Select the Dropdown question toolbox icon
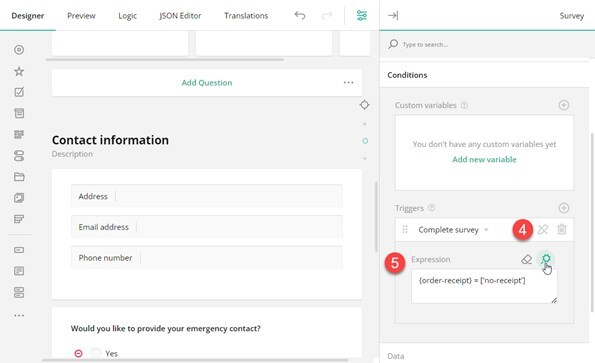Screen dimensions: 595x363 pyautogui.click(x=19, y=113)
